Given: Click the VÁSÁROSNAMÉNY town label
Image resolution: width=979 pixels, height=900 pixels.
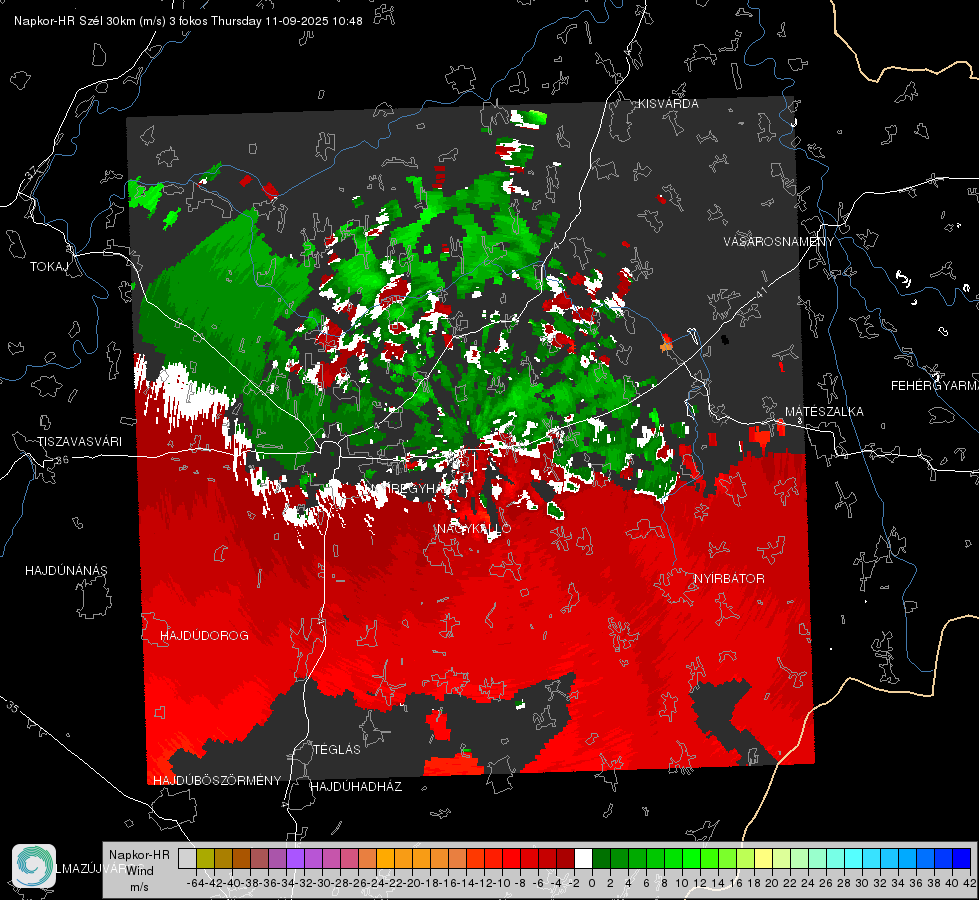Looking at the screenshot, I should 779,242.
